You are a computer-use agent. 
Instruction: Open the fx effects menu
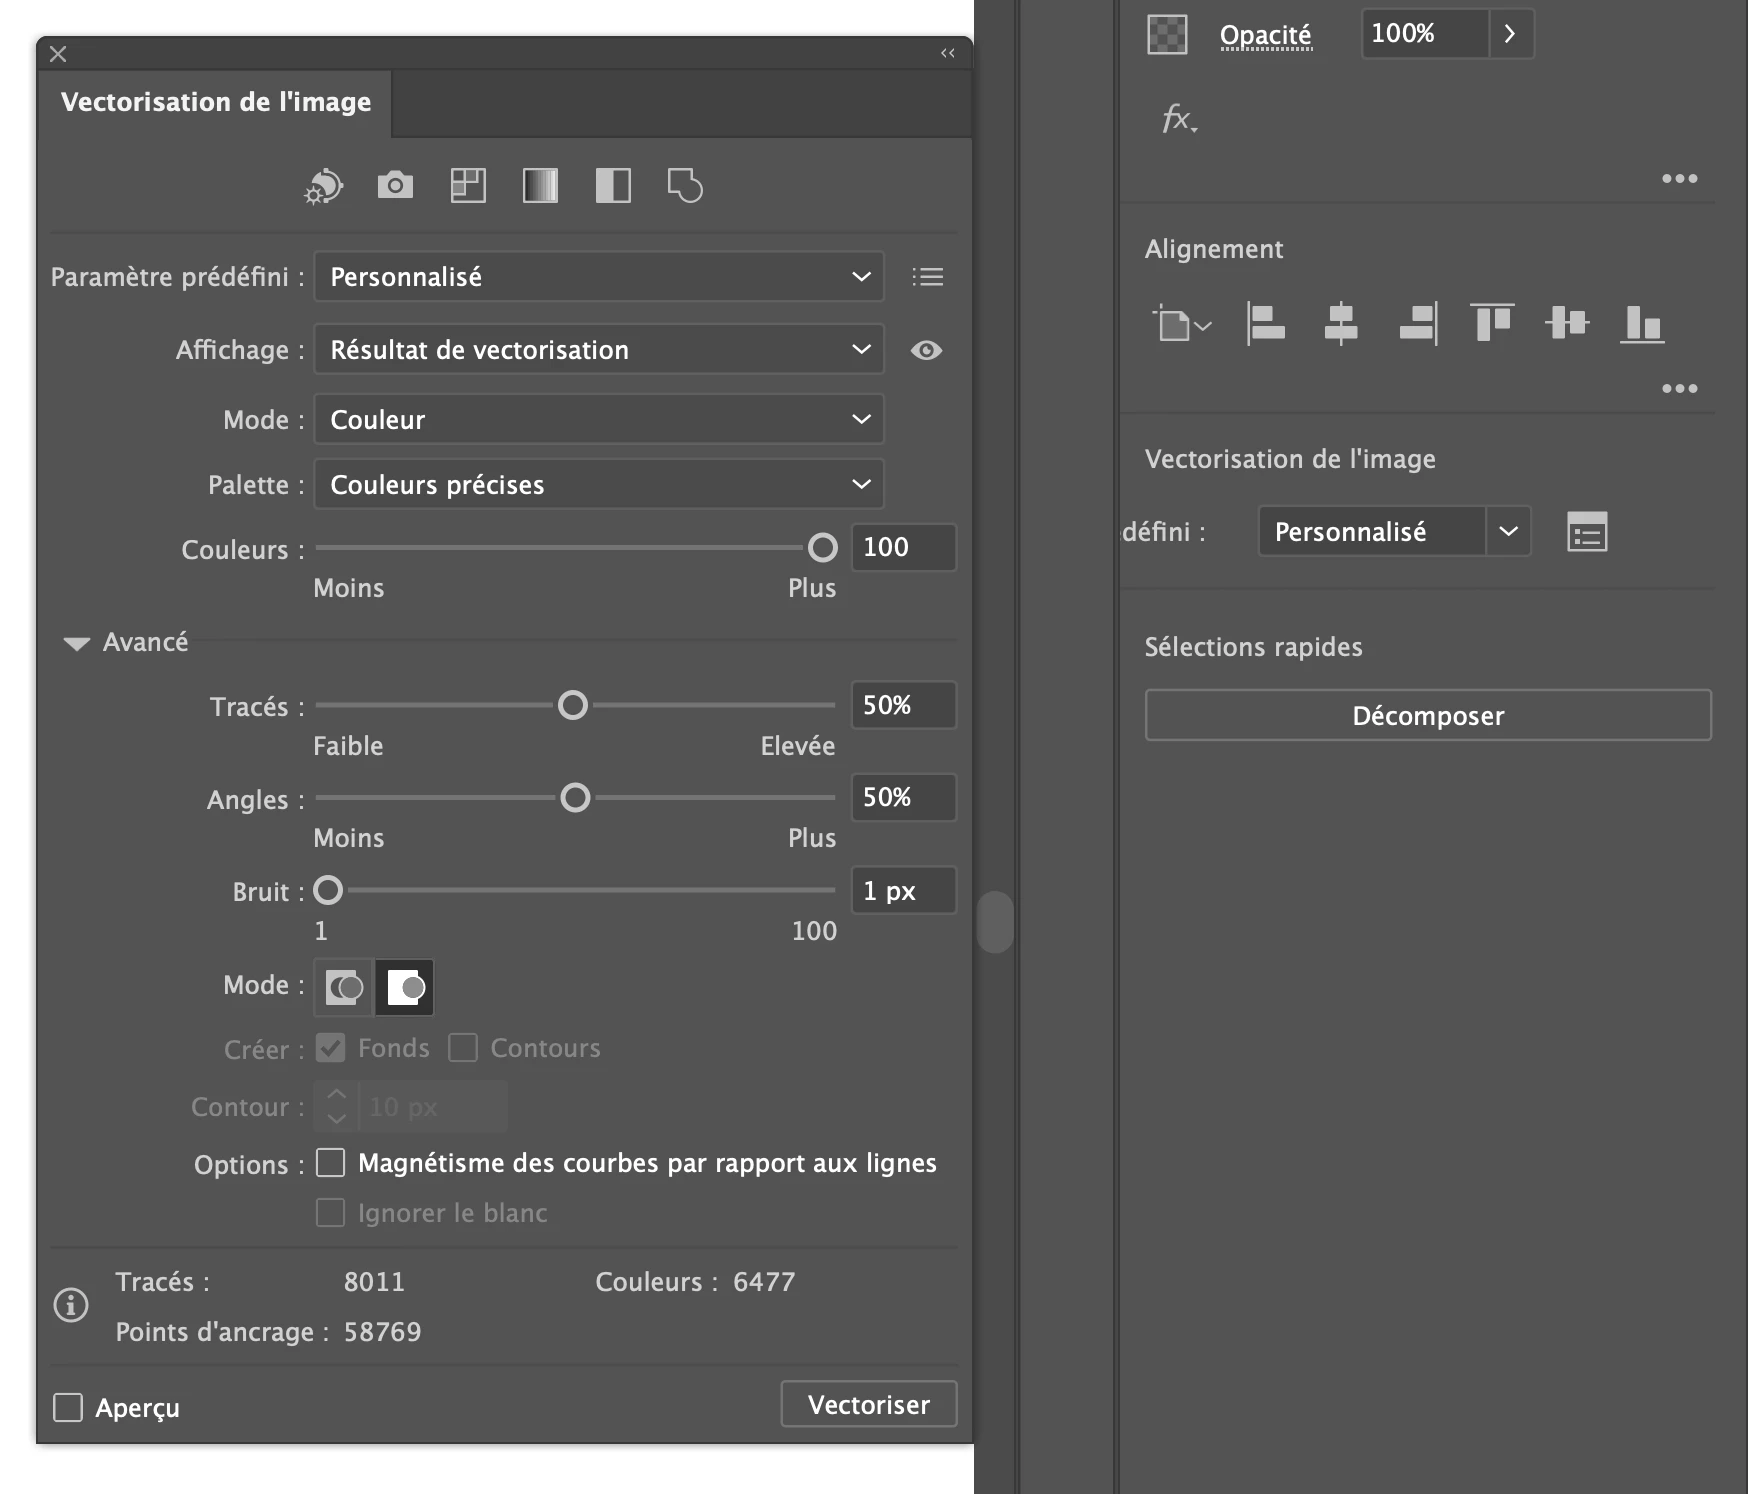(x=1179, y=119)
